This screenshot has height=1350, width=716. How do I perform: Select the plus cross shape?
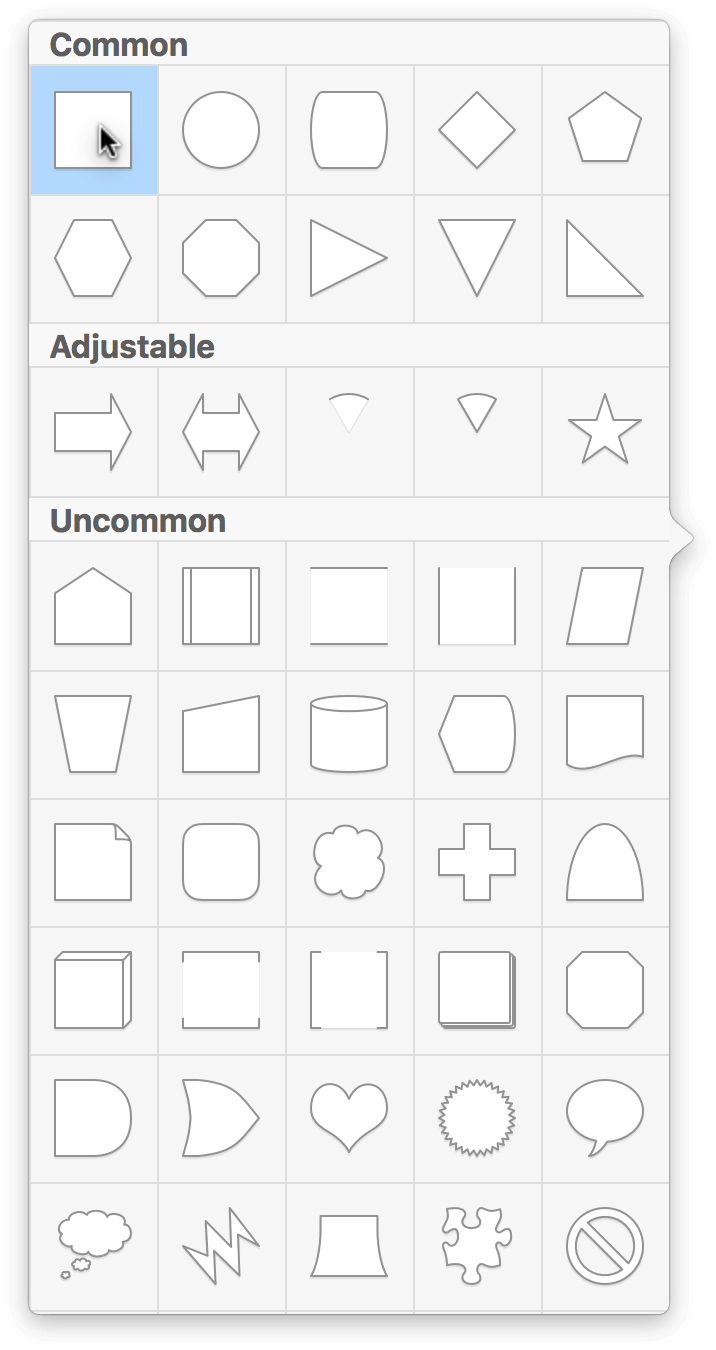click(477, 862)
